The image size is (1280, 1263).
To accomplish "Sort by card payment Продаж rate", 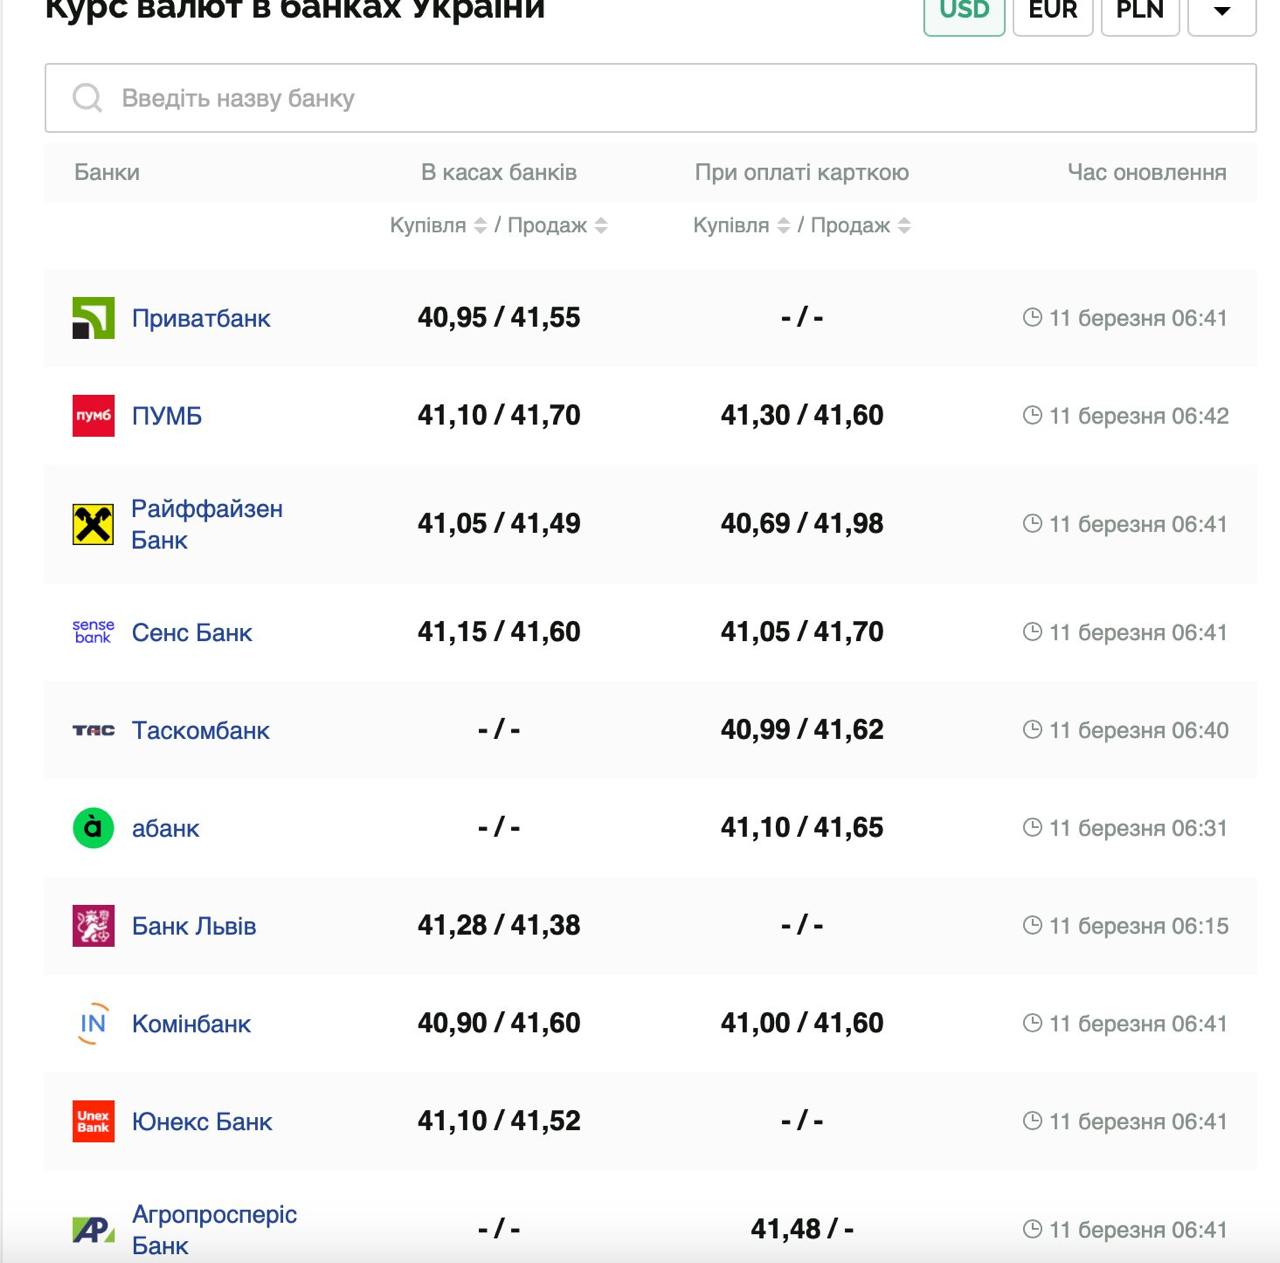I will (x=904, y=226).
